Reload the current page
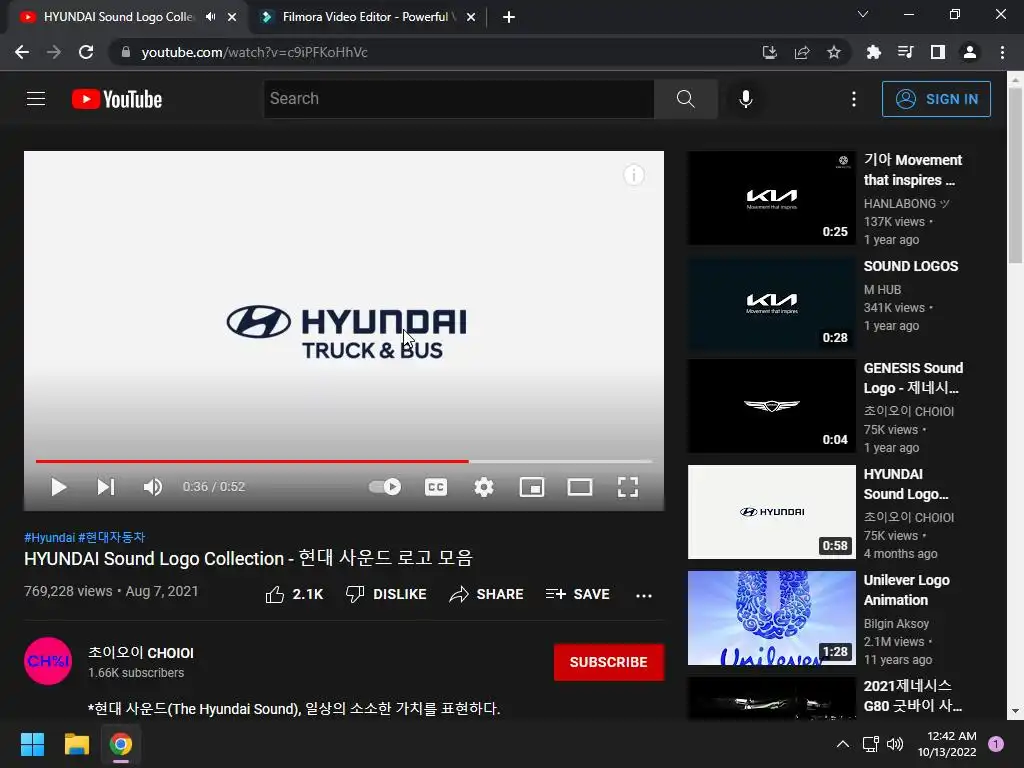The height and width of the screenshot is (768, 1024). click(x=86, y=52)
